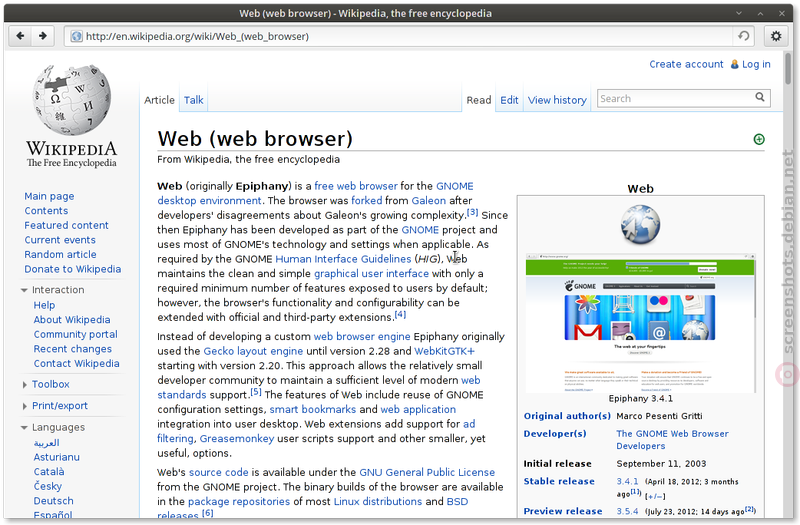This screenshot has width=800, height=525.
Task: Open About Wikipedia link
Action: tap(72, 319)
